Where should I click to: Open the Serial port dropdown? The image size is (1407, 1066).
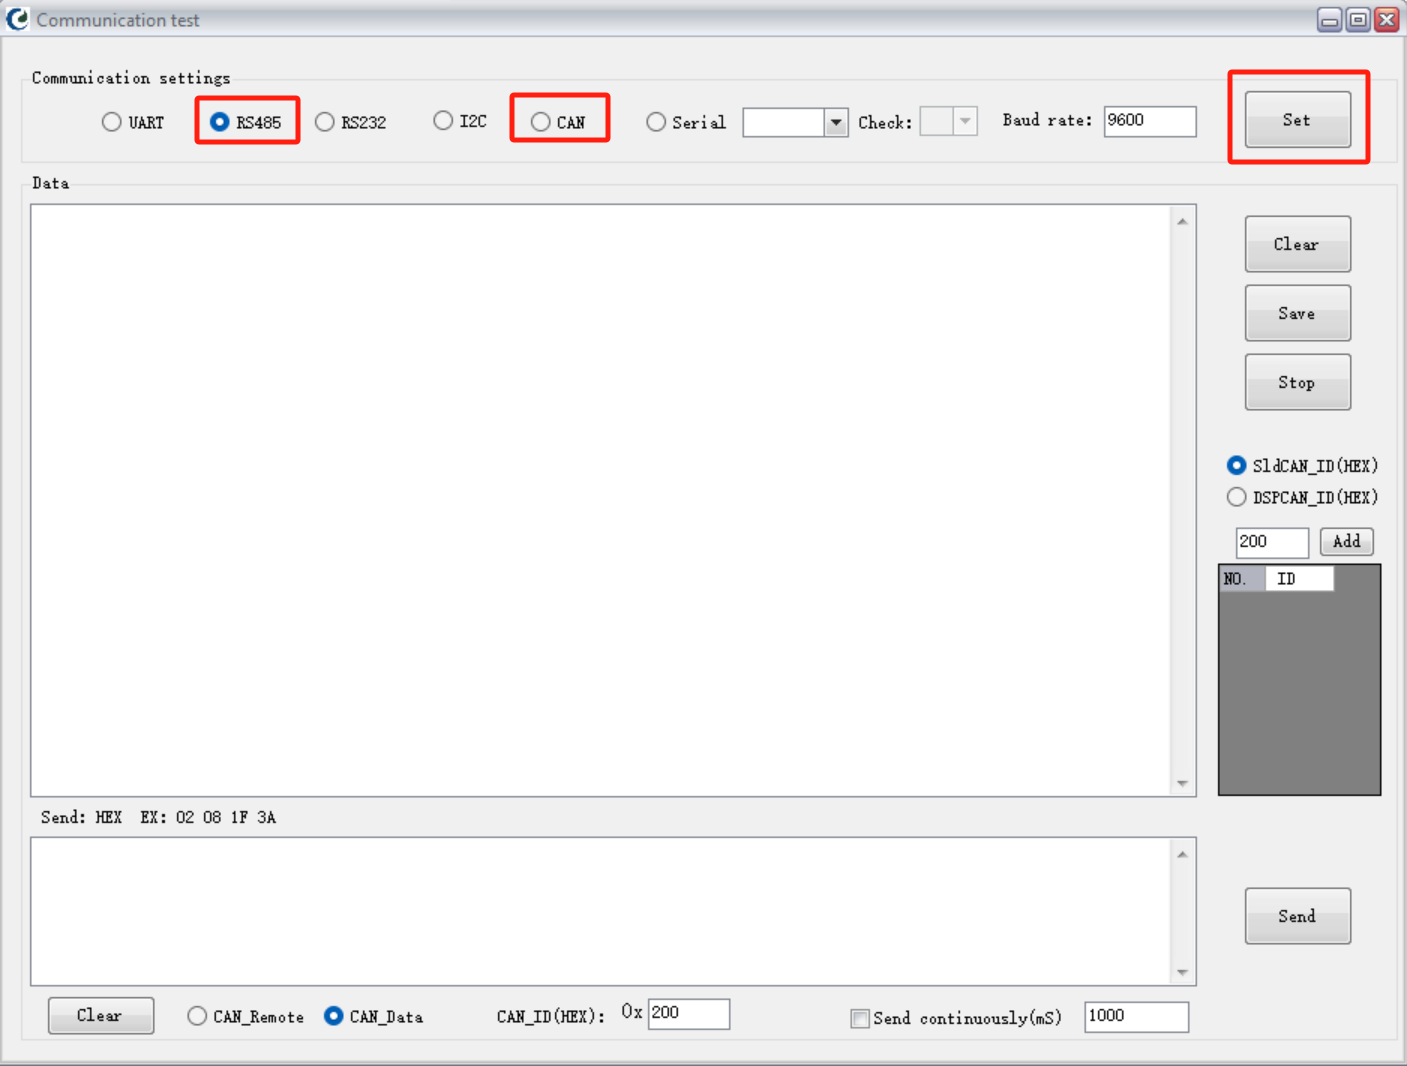[835, 122]
